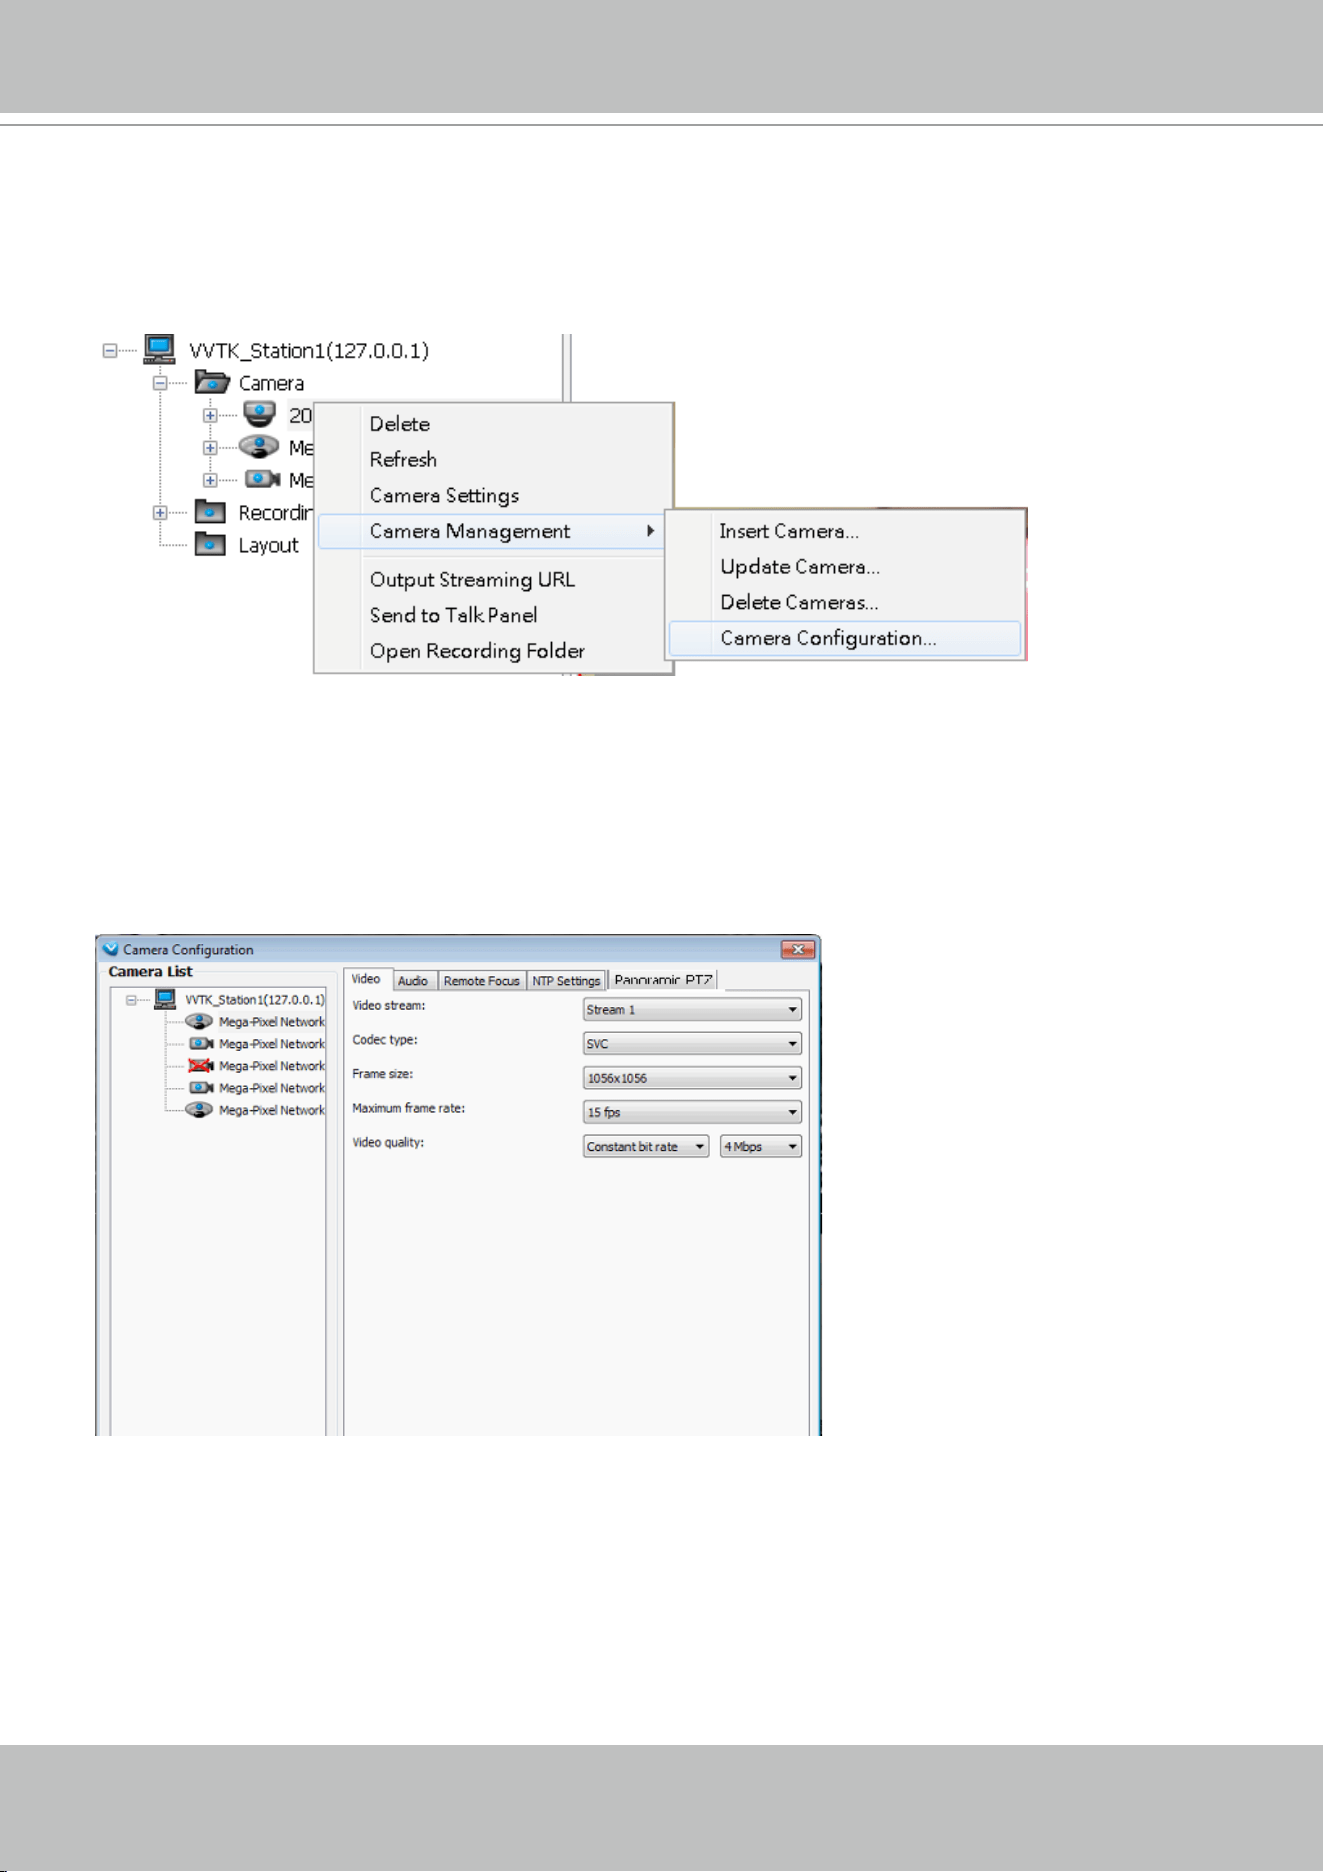The image size is (1324, 1872).
Task: Click the Recording folder icon
Action: (210, 512)
